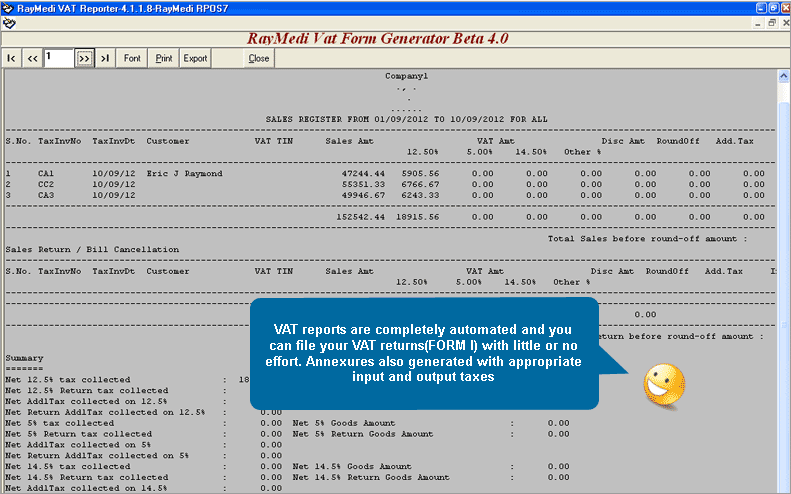791x494 pixels.
Task: Minimize the inner report window
Action: 758,23
